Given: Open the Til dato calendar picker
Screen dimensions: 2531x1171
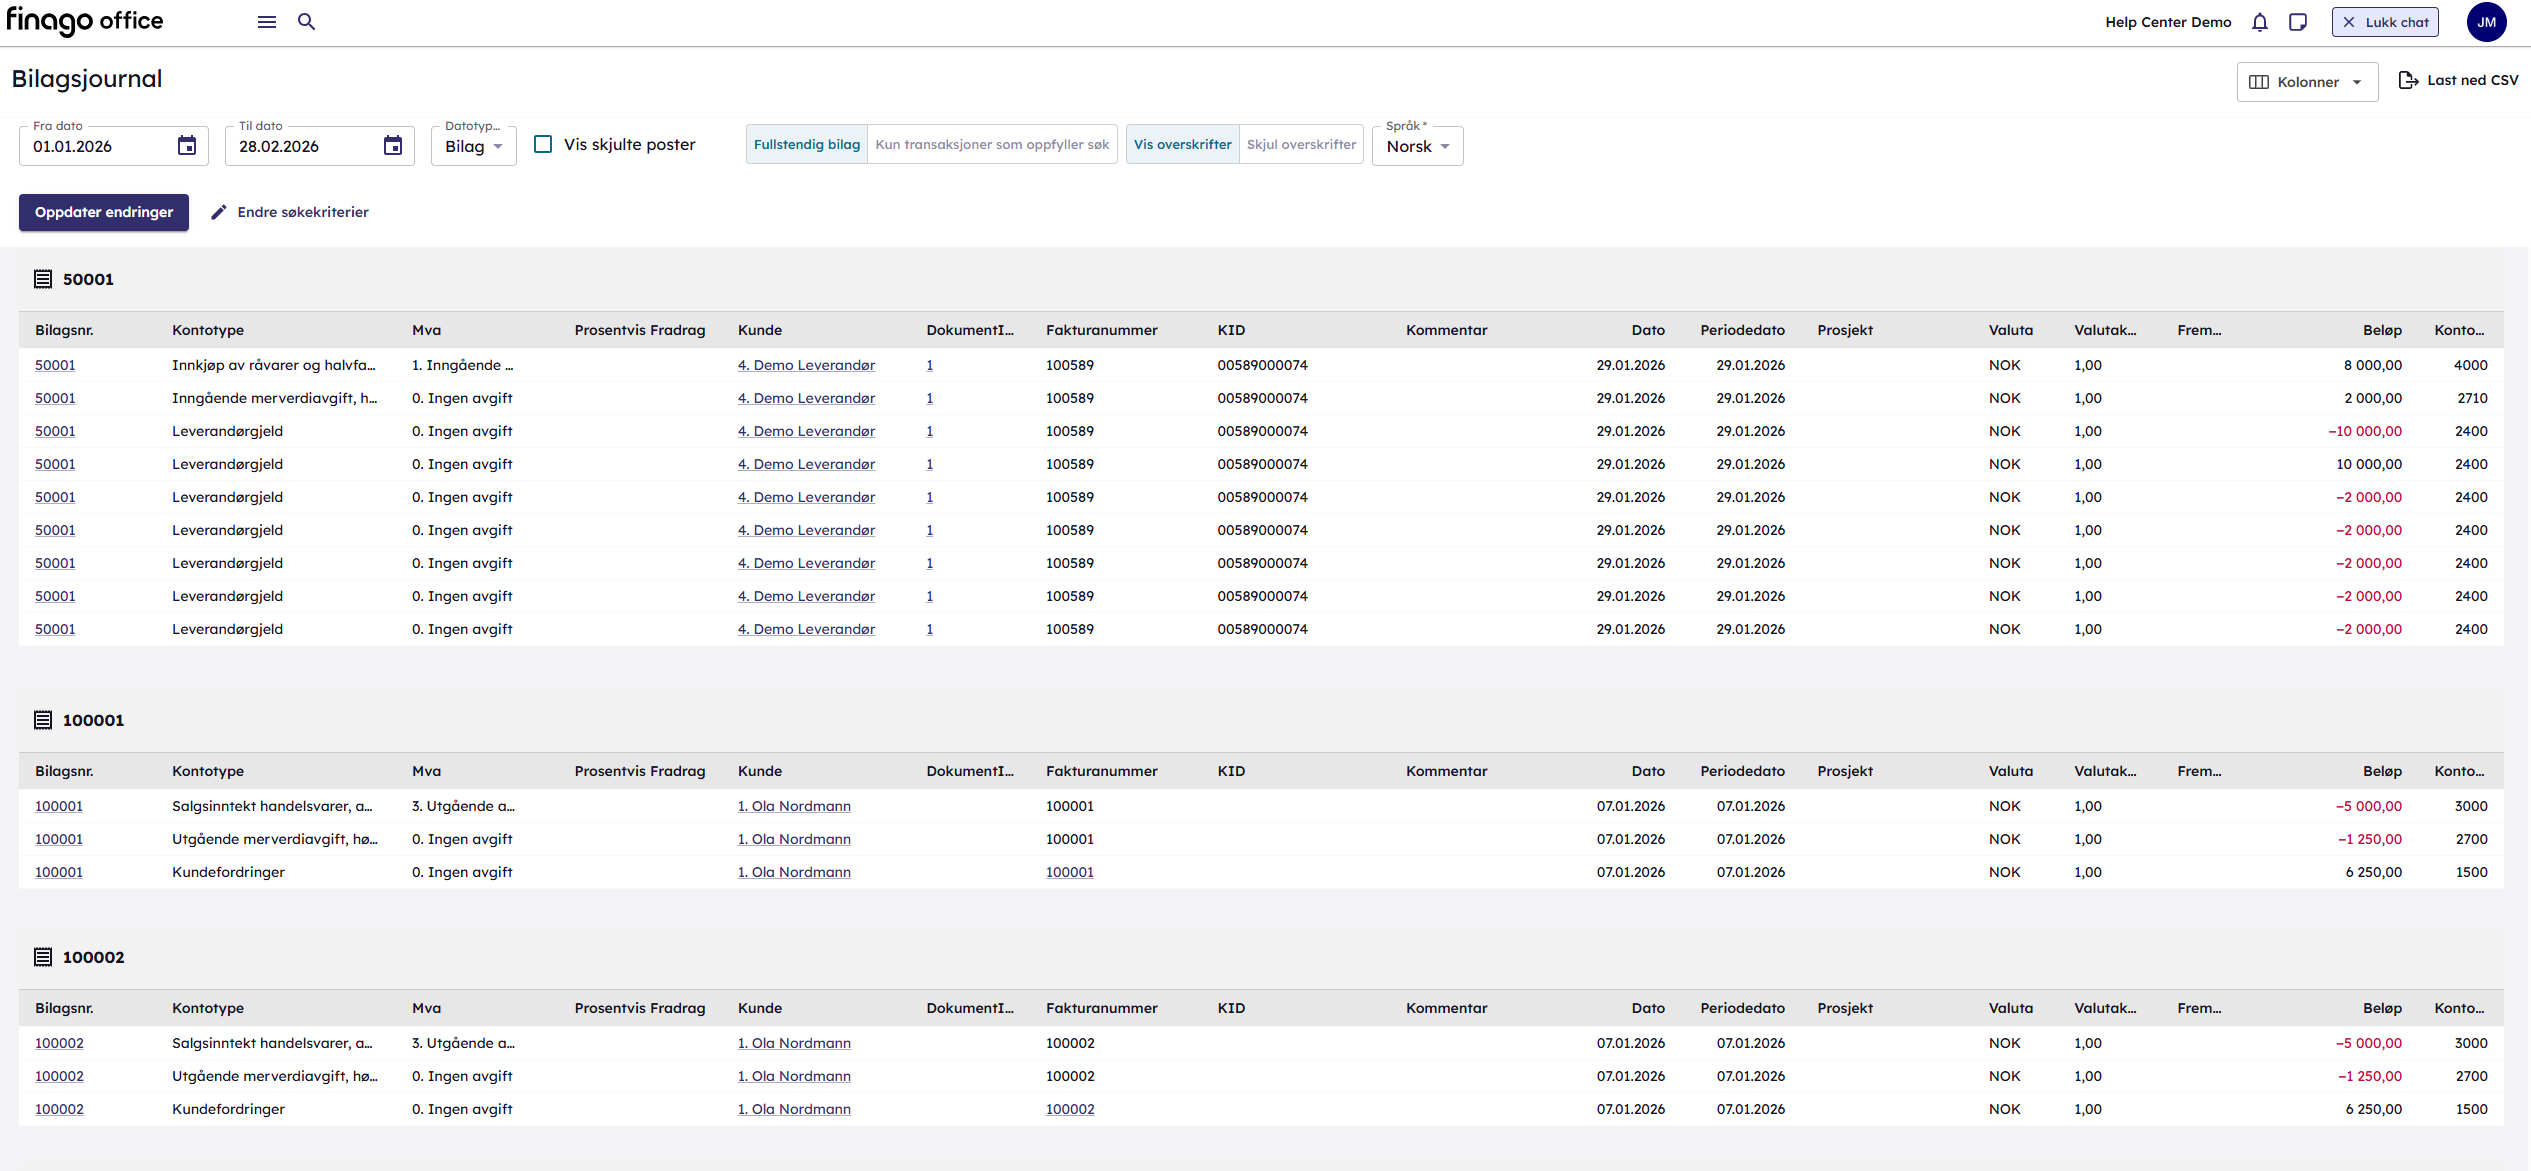Looking at the screenshot, I should coord(393,146).
